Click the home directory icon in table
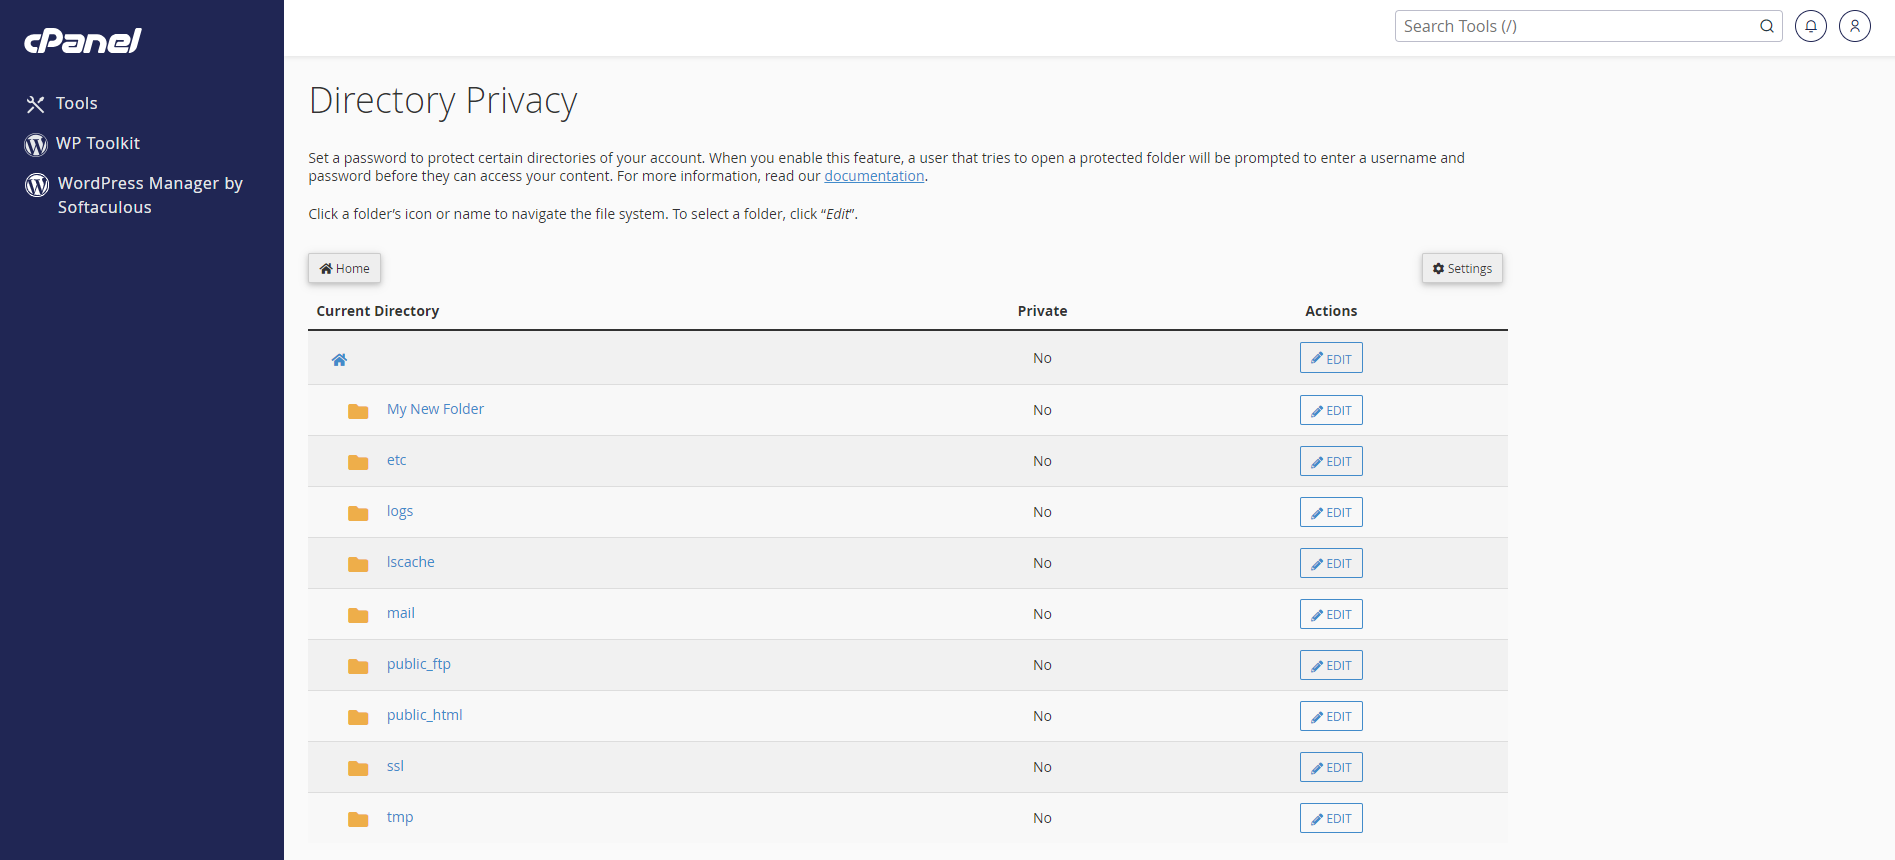Screen dimensions: 1895x860 point(339,359)
